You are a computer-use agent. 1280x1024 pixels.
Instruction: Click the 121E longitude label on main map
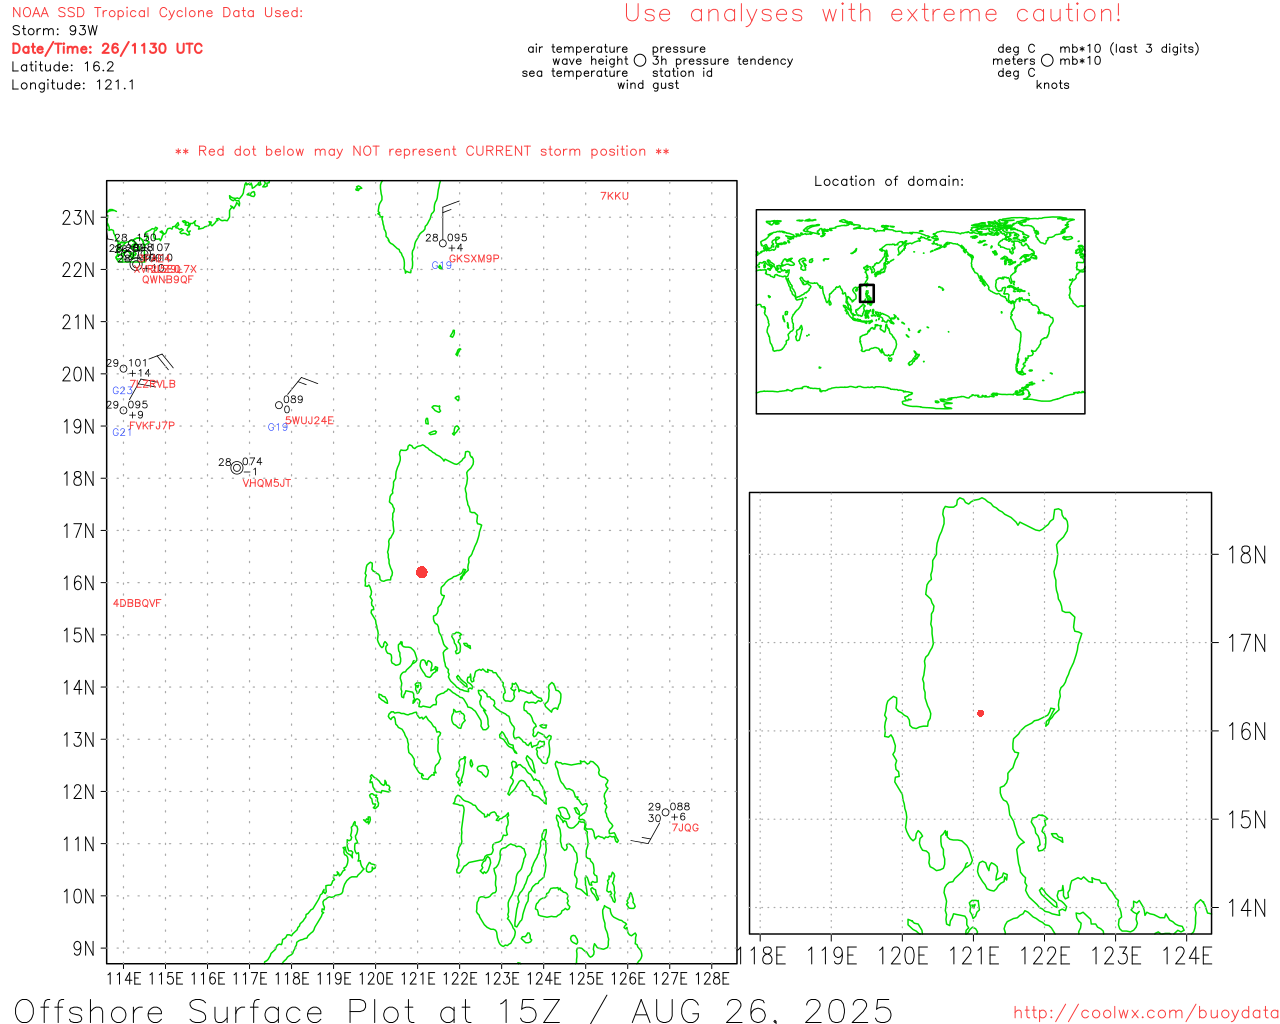click(x=418, y=978)
